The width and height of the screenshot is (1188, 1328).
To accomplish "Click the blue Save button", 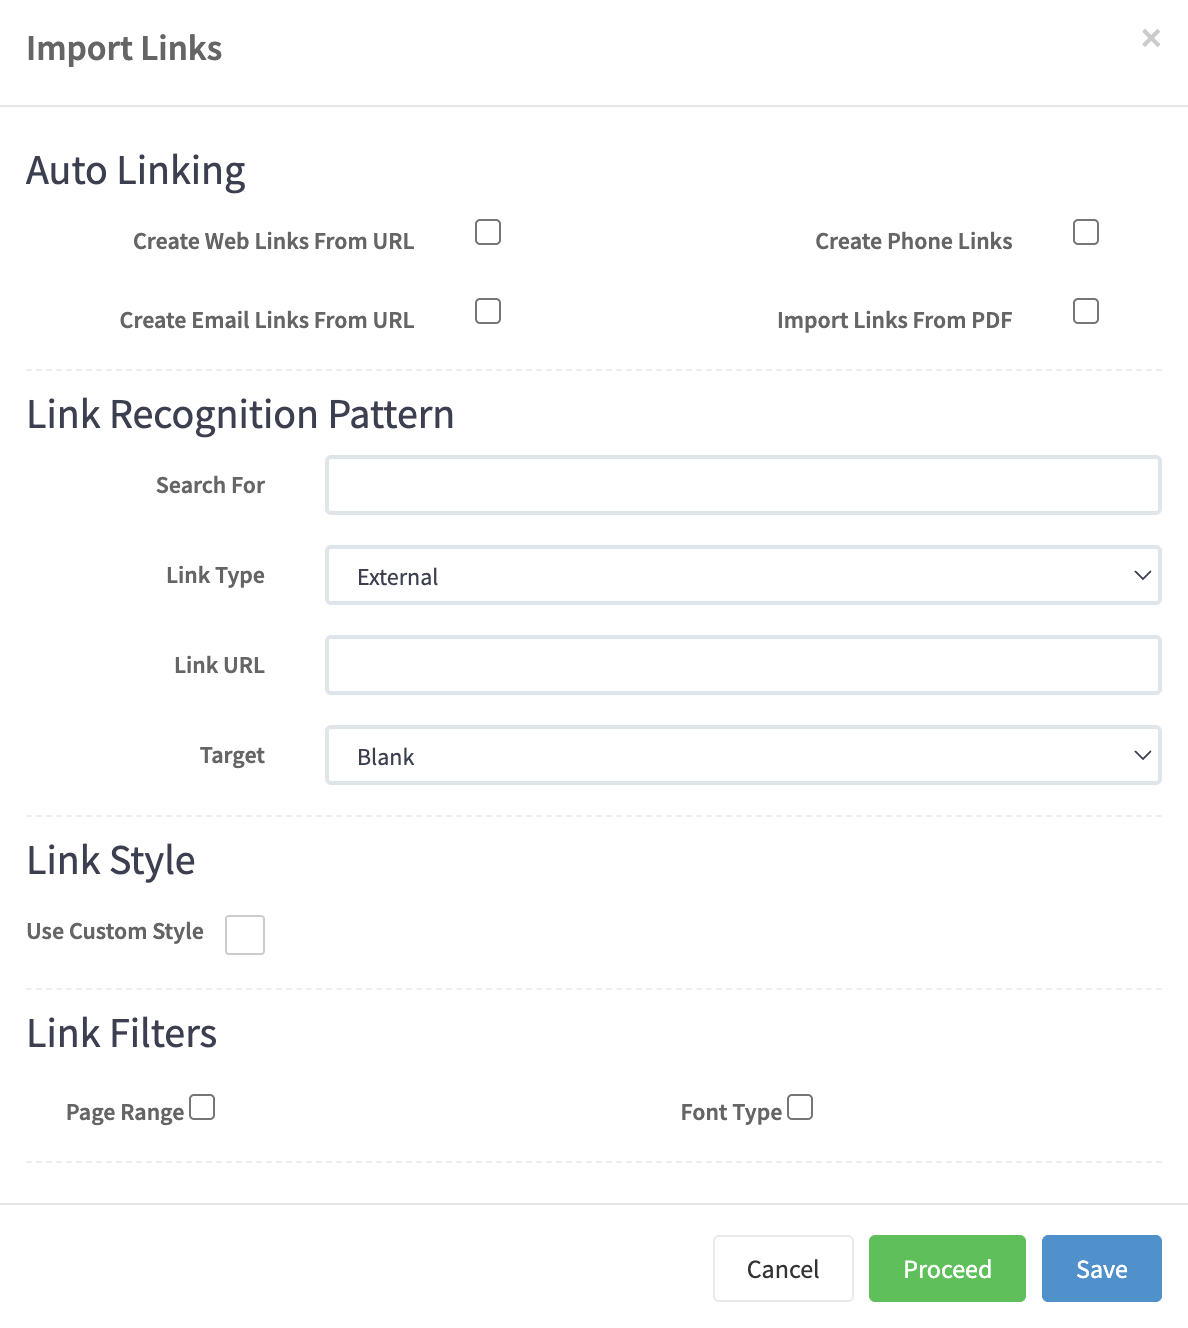I will (x=1101, y=1269).
